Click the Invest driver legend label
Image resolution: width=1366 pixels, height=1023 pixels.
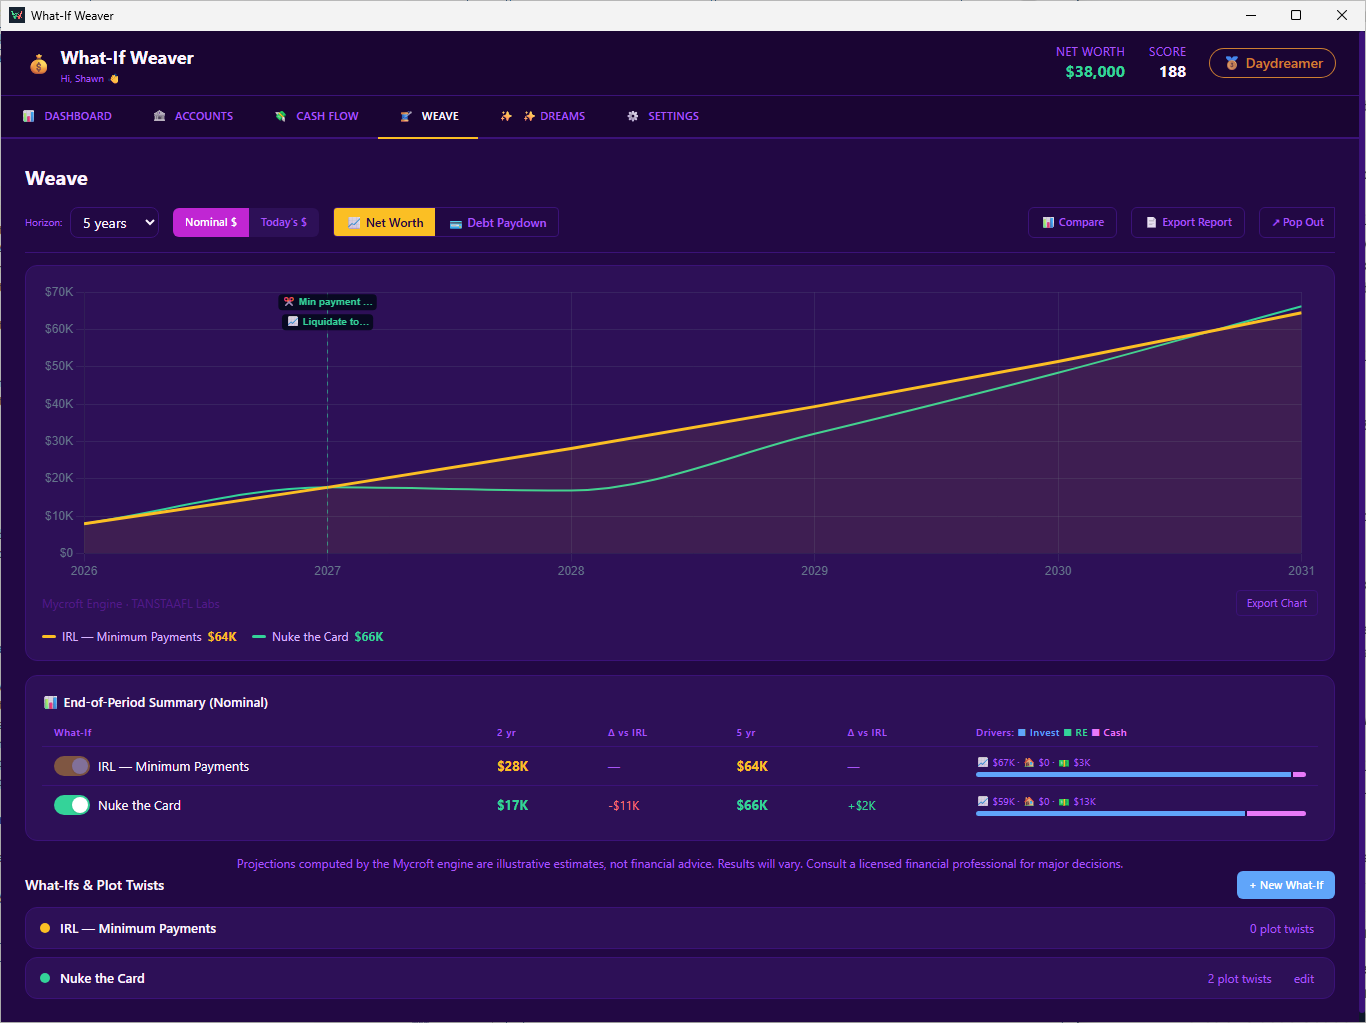(1044, 733)
